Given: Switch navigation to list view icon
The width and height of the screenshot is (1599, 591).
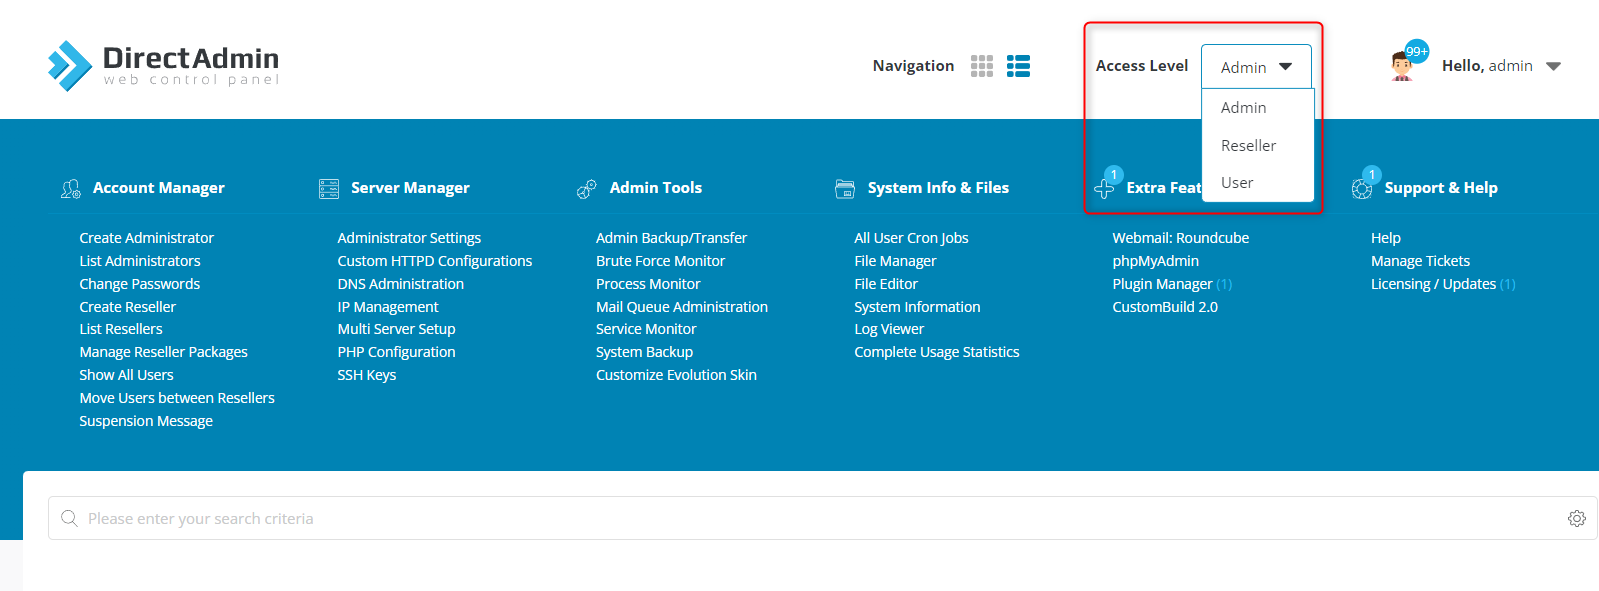Looking at the screenshot, I should click(x=1018, y=66).
